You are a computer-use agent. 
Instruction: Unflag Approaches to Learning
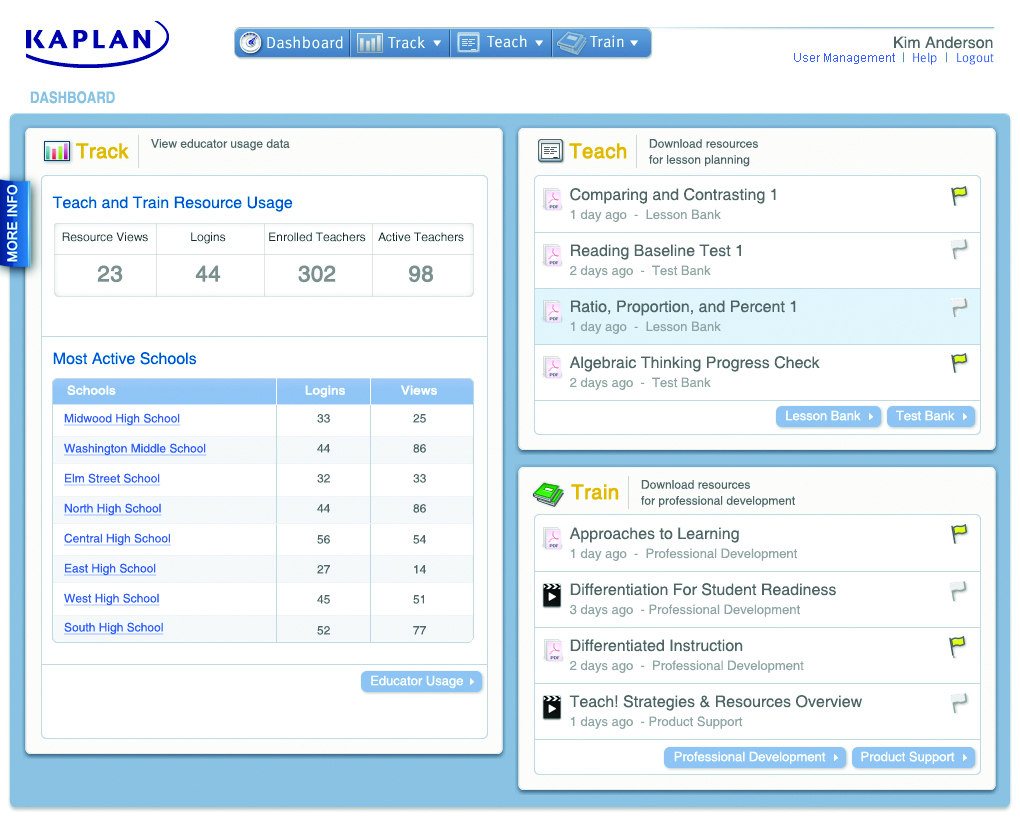coord(958,534)
